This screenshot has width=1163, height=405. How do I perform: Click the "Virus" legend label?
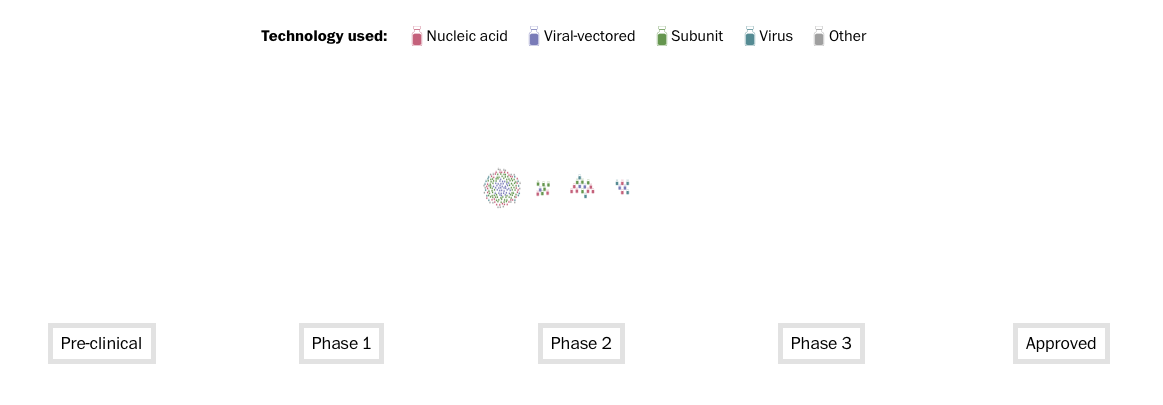(x=776, y=37)
